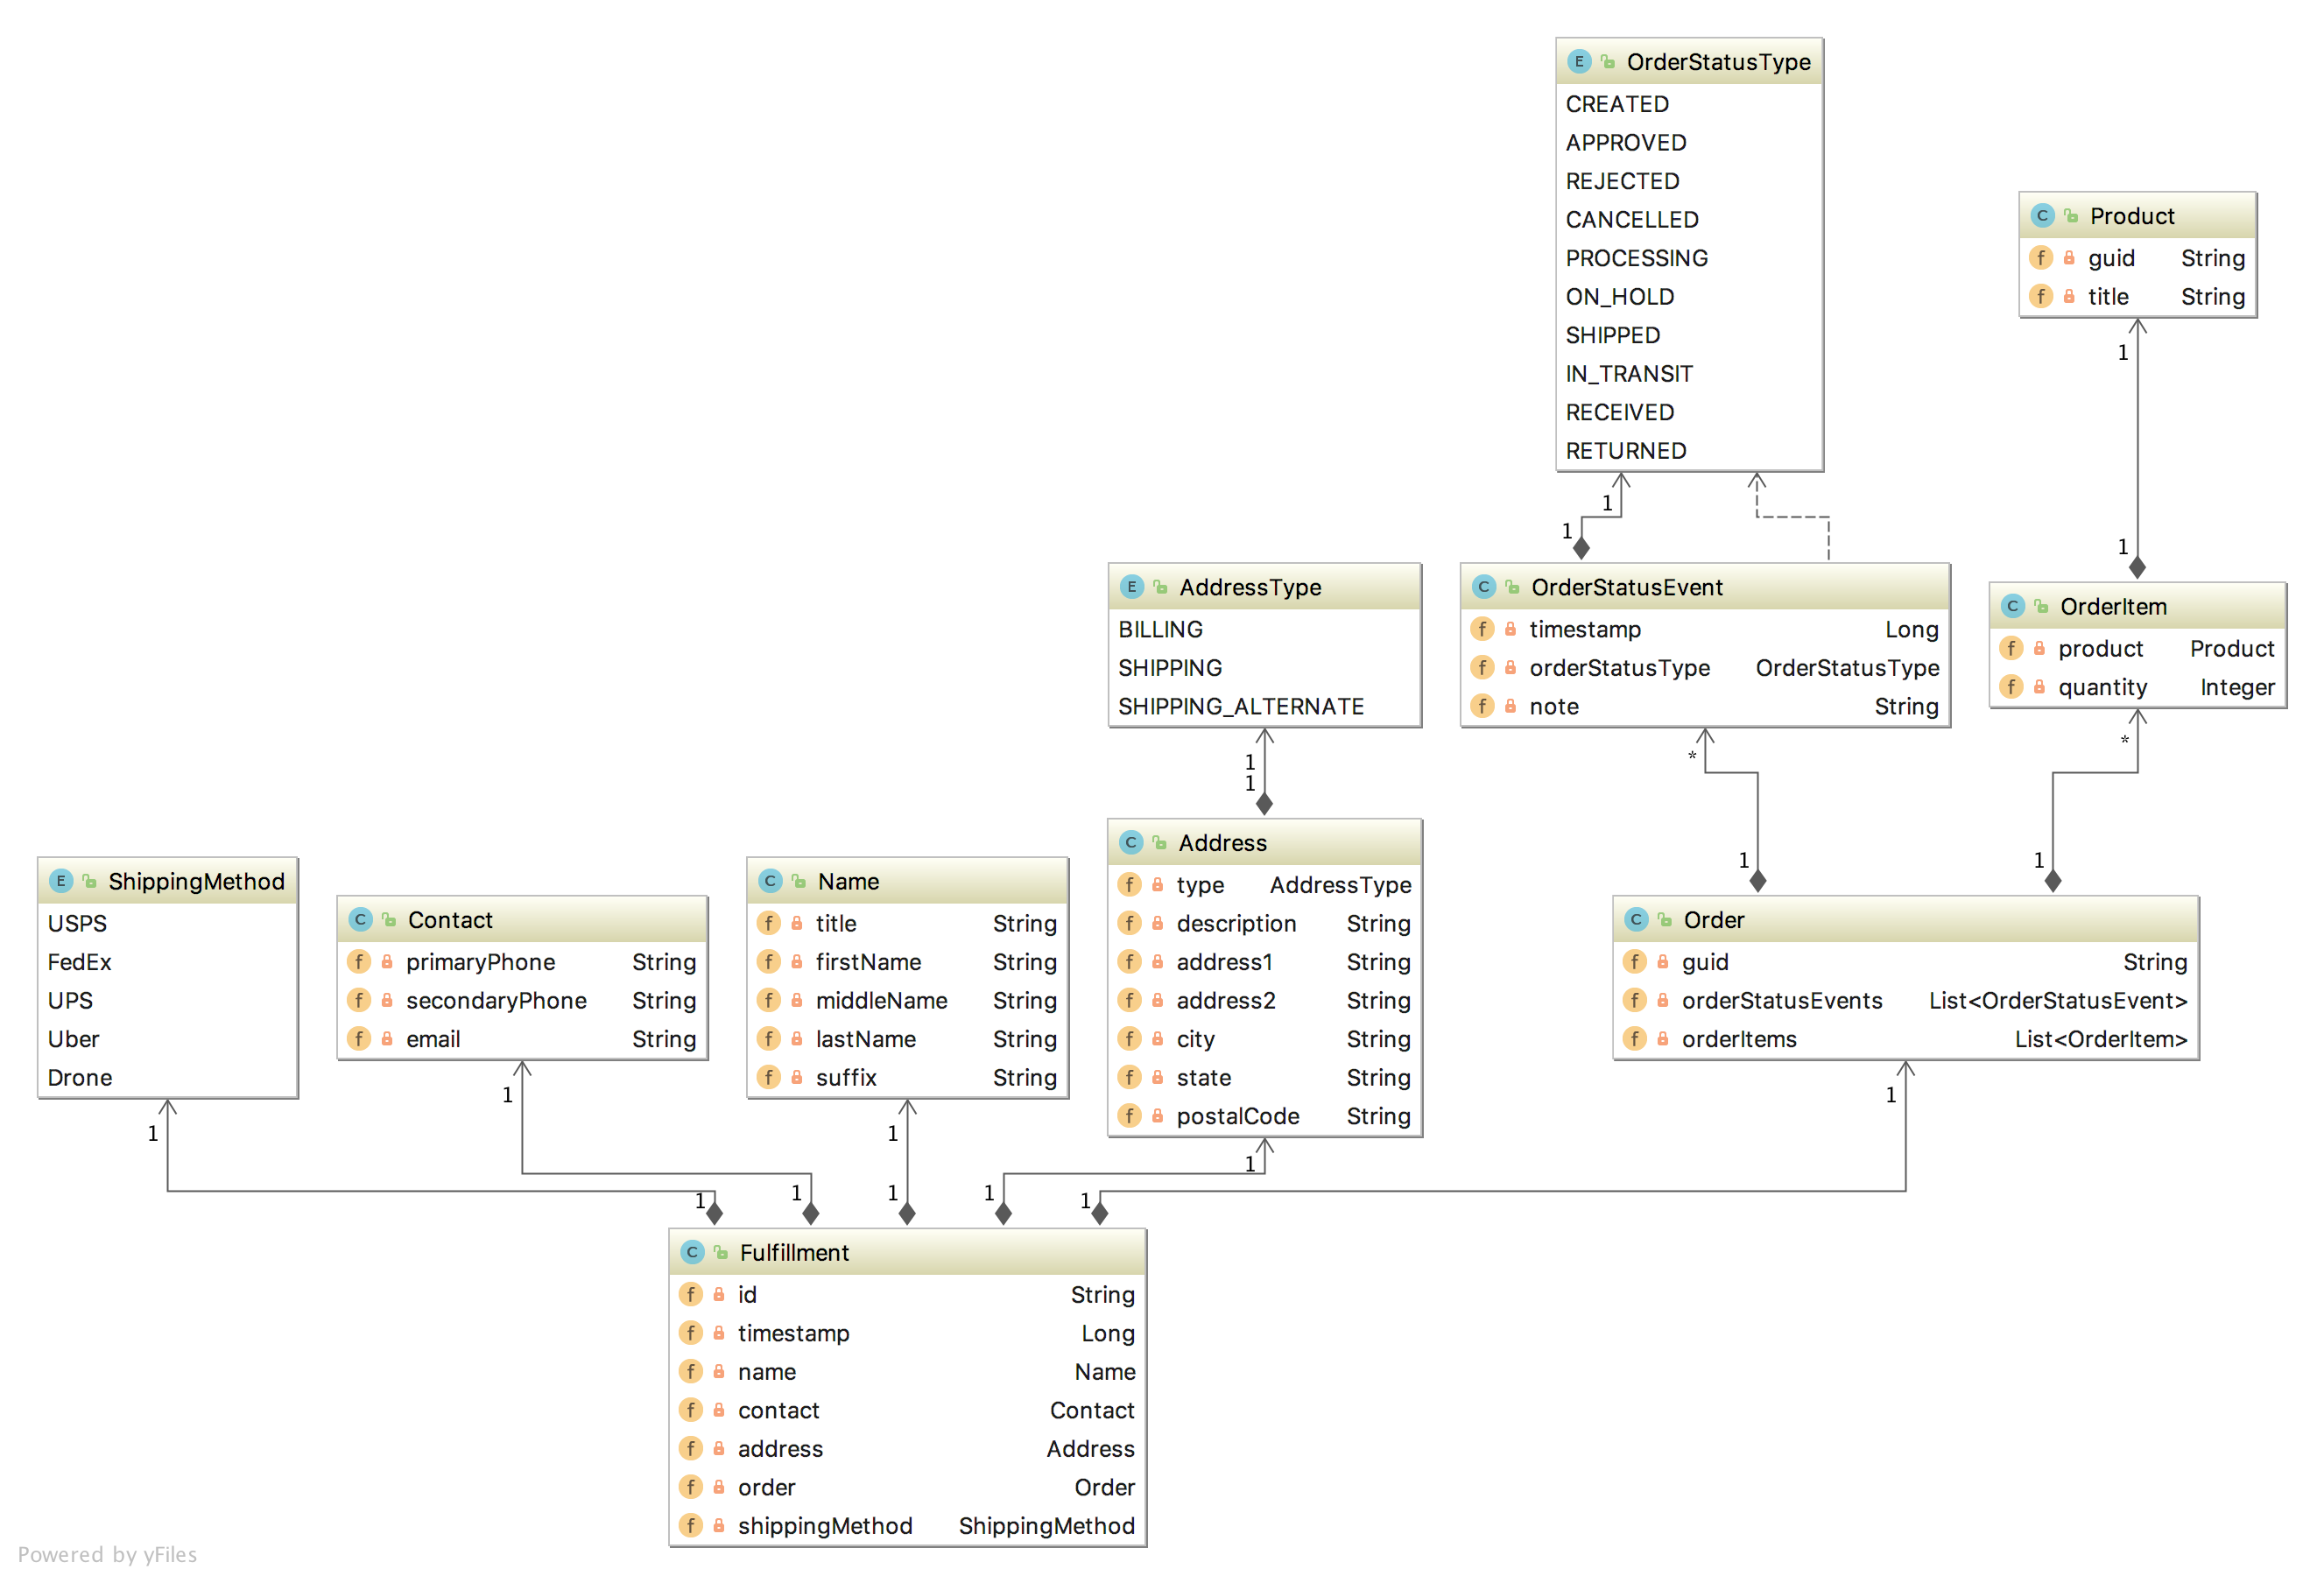The width and height of the screenshot is (2324, 1583).
Task: Click the enum icon beside ShippingMethod
Action: point(60,881)
